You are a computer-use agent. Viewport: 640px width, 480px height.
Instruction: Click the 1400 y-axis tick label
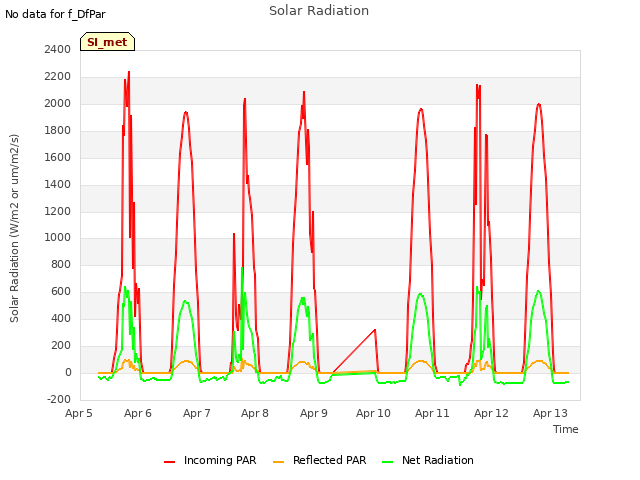point(58,184)
